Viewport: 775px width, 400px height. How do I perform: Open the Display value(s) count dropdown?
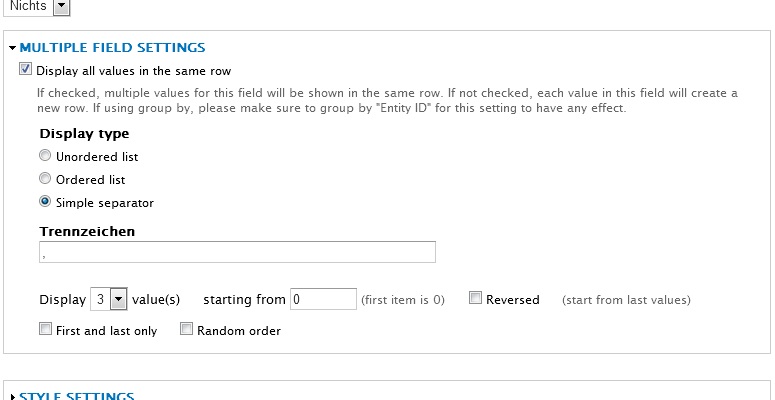(x=108, y=299)
